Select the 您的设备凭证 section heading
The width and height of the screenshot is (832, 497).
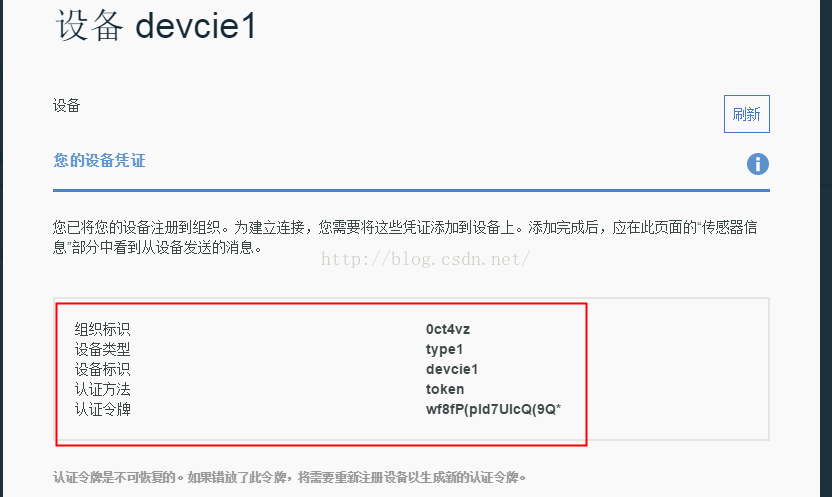click(99, 160)
